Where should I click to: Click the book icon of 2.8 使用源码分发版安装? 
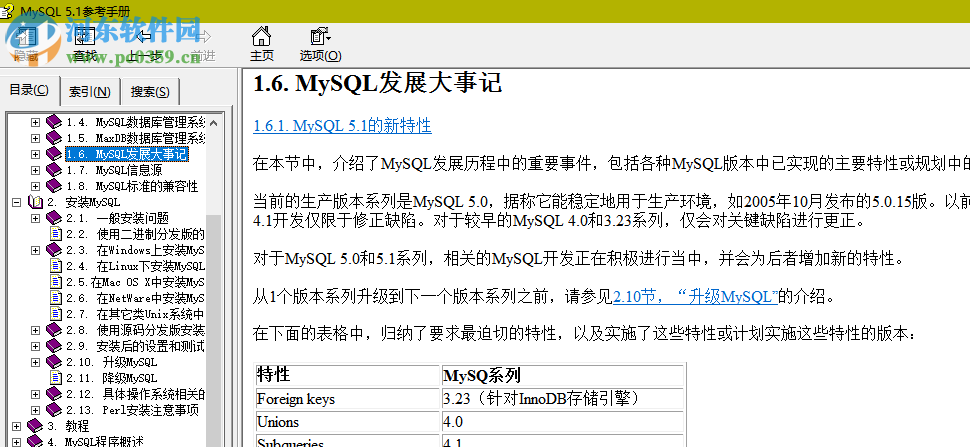click(x=54, y=330)
